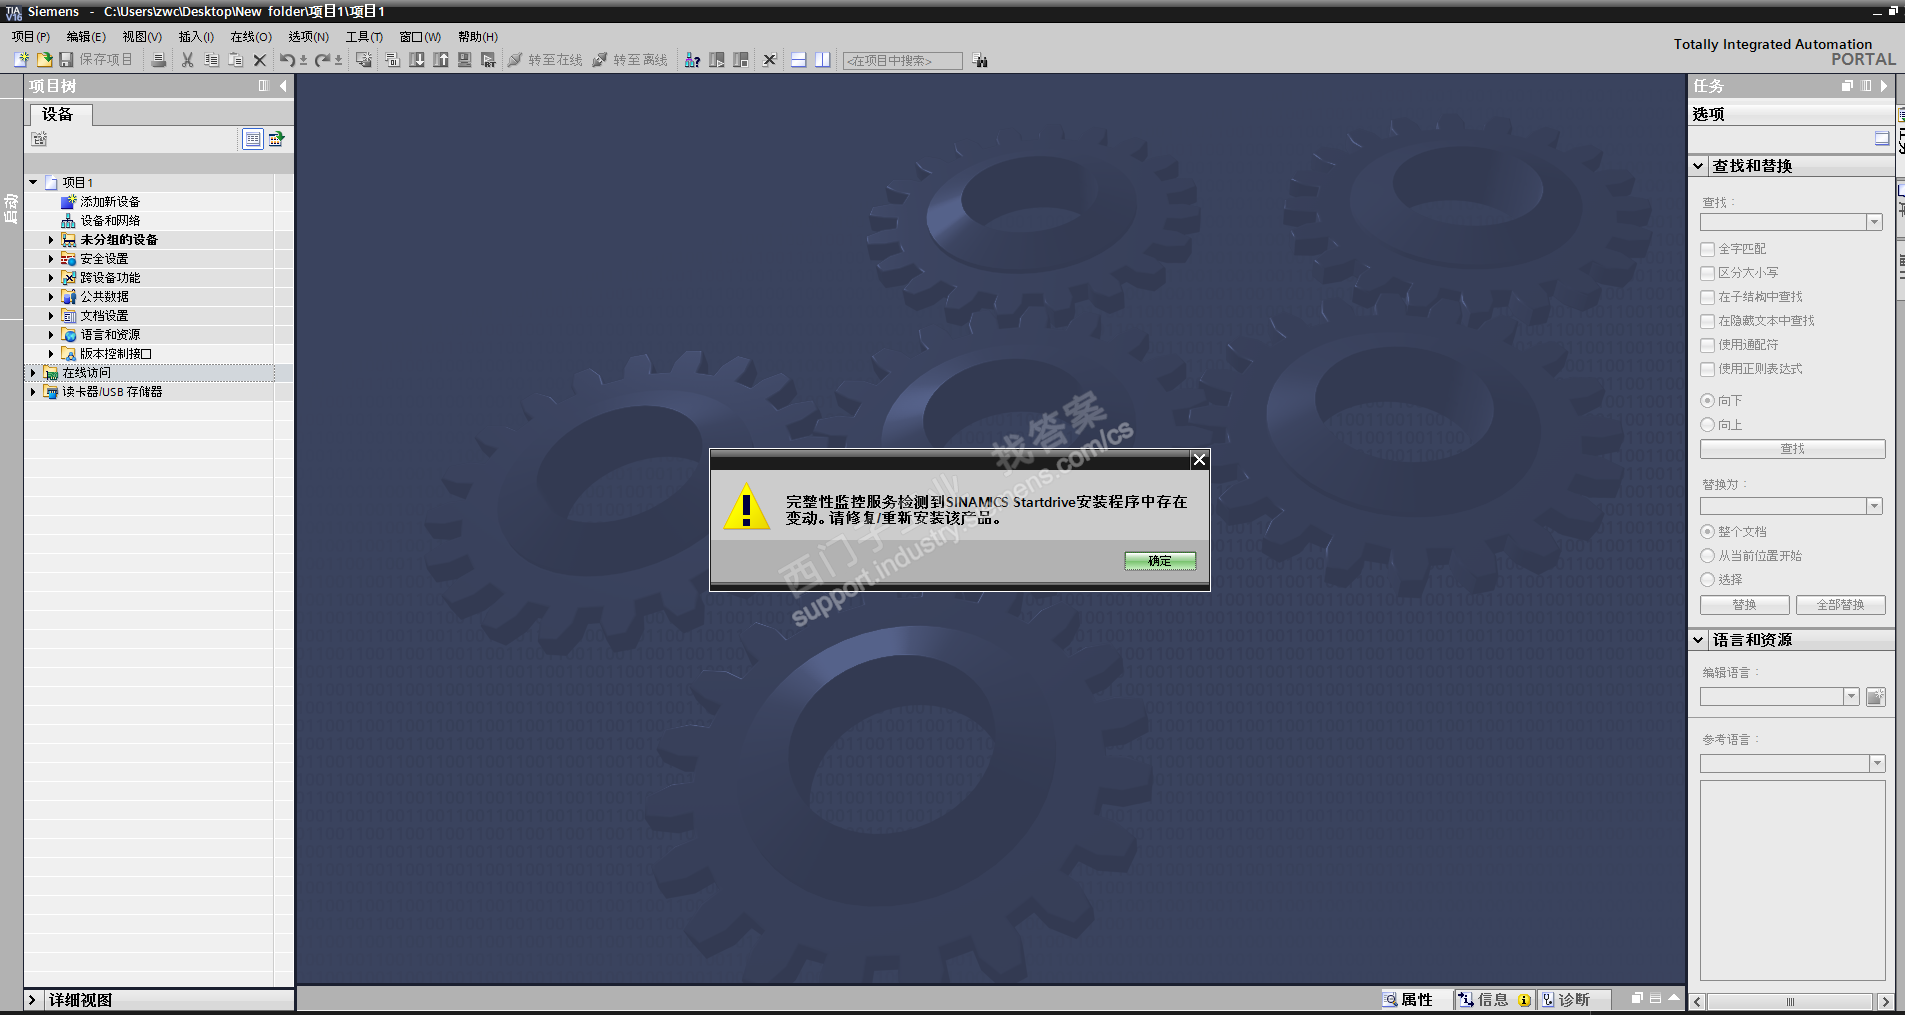The width and height of the screenshot is (1905, 1015).
Task: Click the Download to device icon
Action: tap(417, 60)
